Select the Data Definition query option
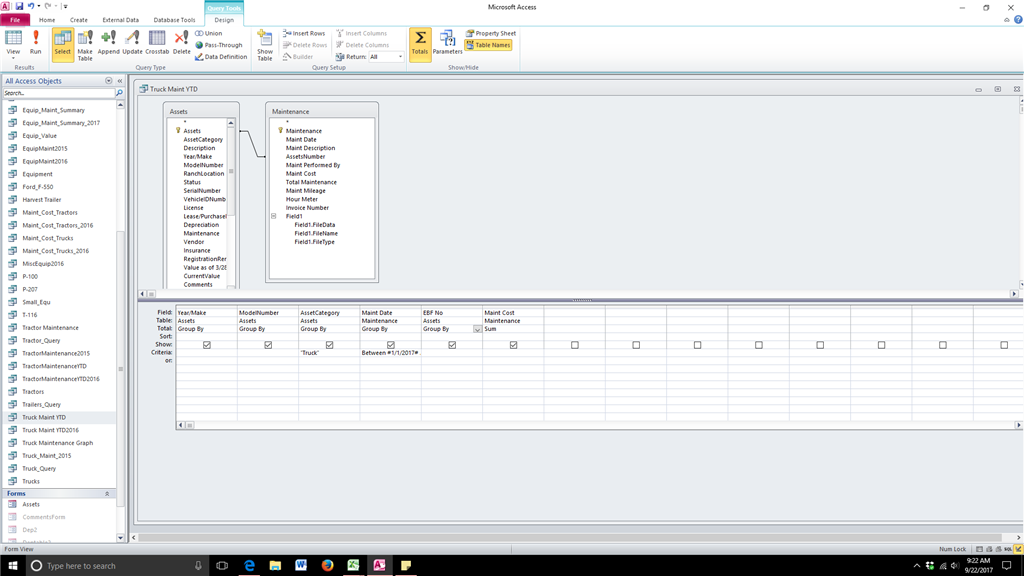 coord(221,57)
